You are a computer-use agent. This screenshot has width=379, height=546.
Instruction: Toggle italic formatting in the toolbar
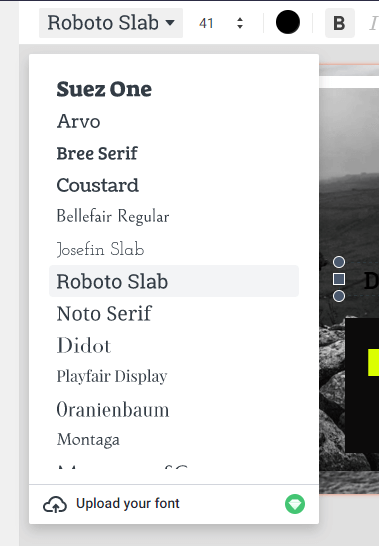[x=373, y=23]
